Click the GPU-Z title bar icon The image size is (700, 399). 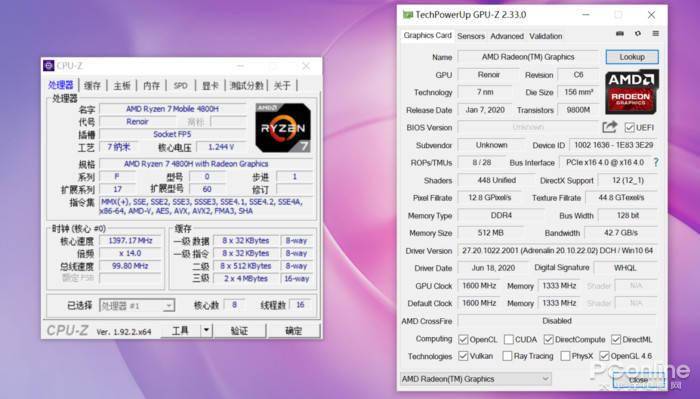[x=407, y=15]
